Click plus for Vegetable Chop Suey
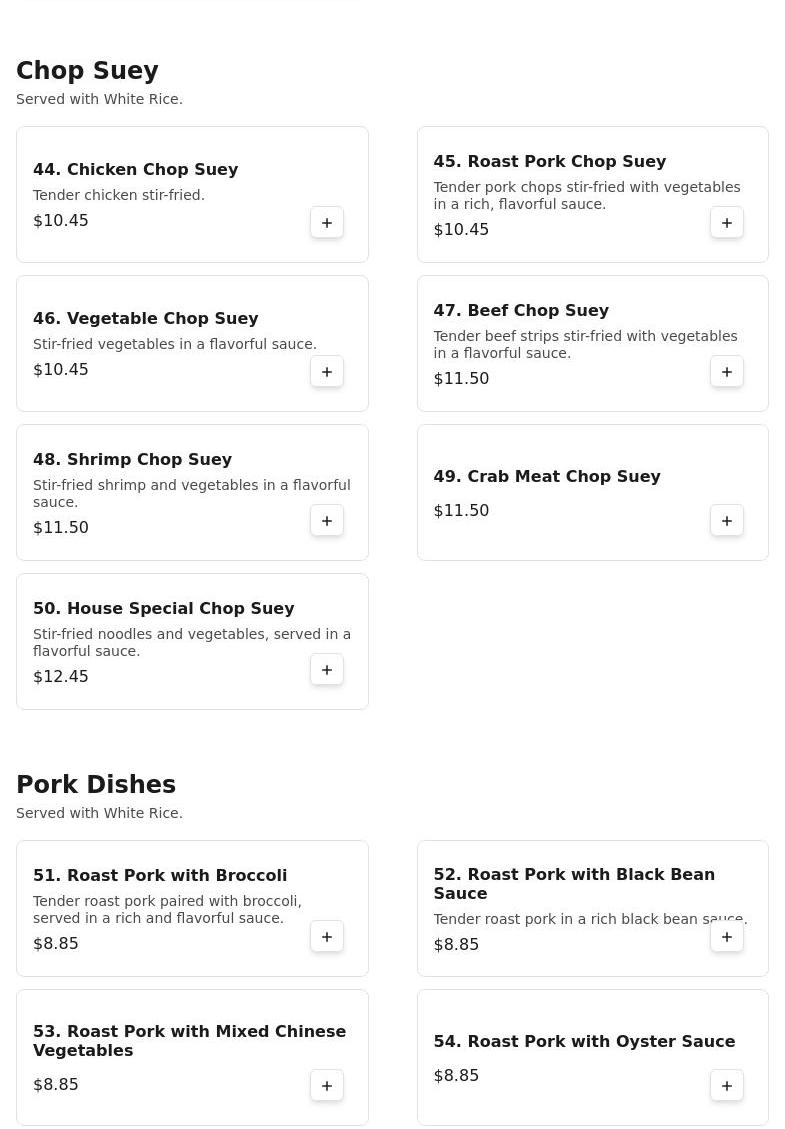This screenshot has height=1129, width=785. pyautogui.click(x=326, y=372)
